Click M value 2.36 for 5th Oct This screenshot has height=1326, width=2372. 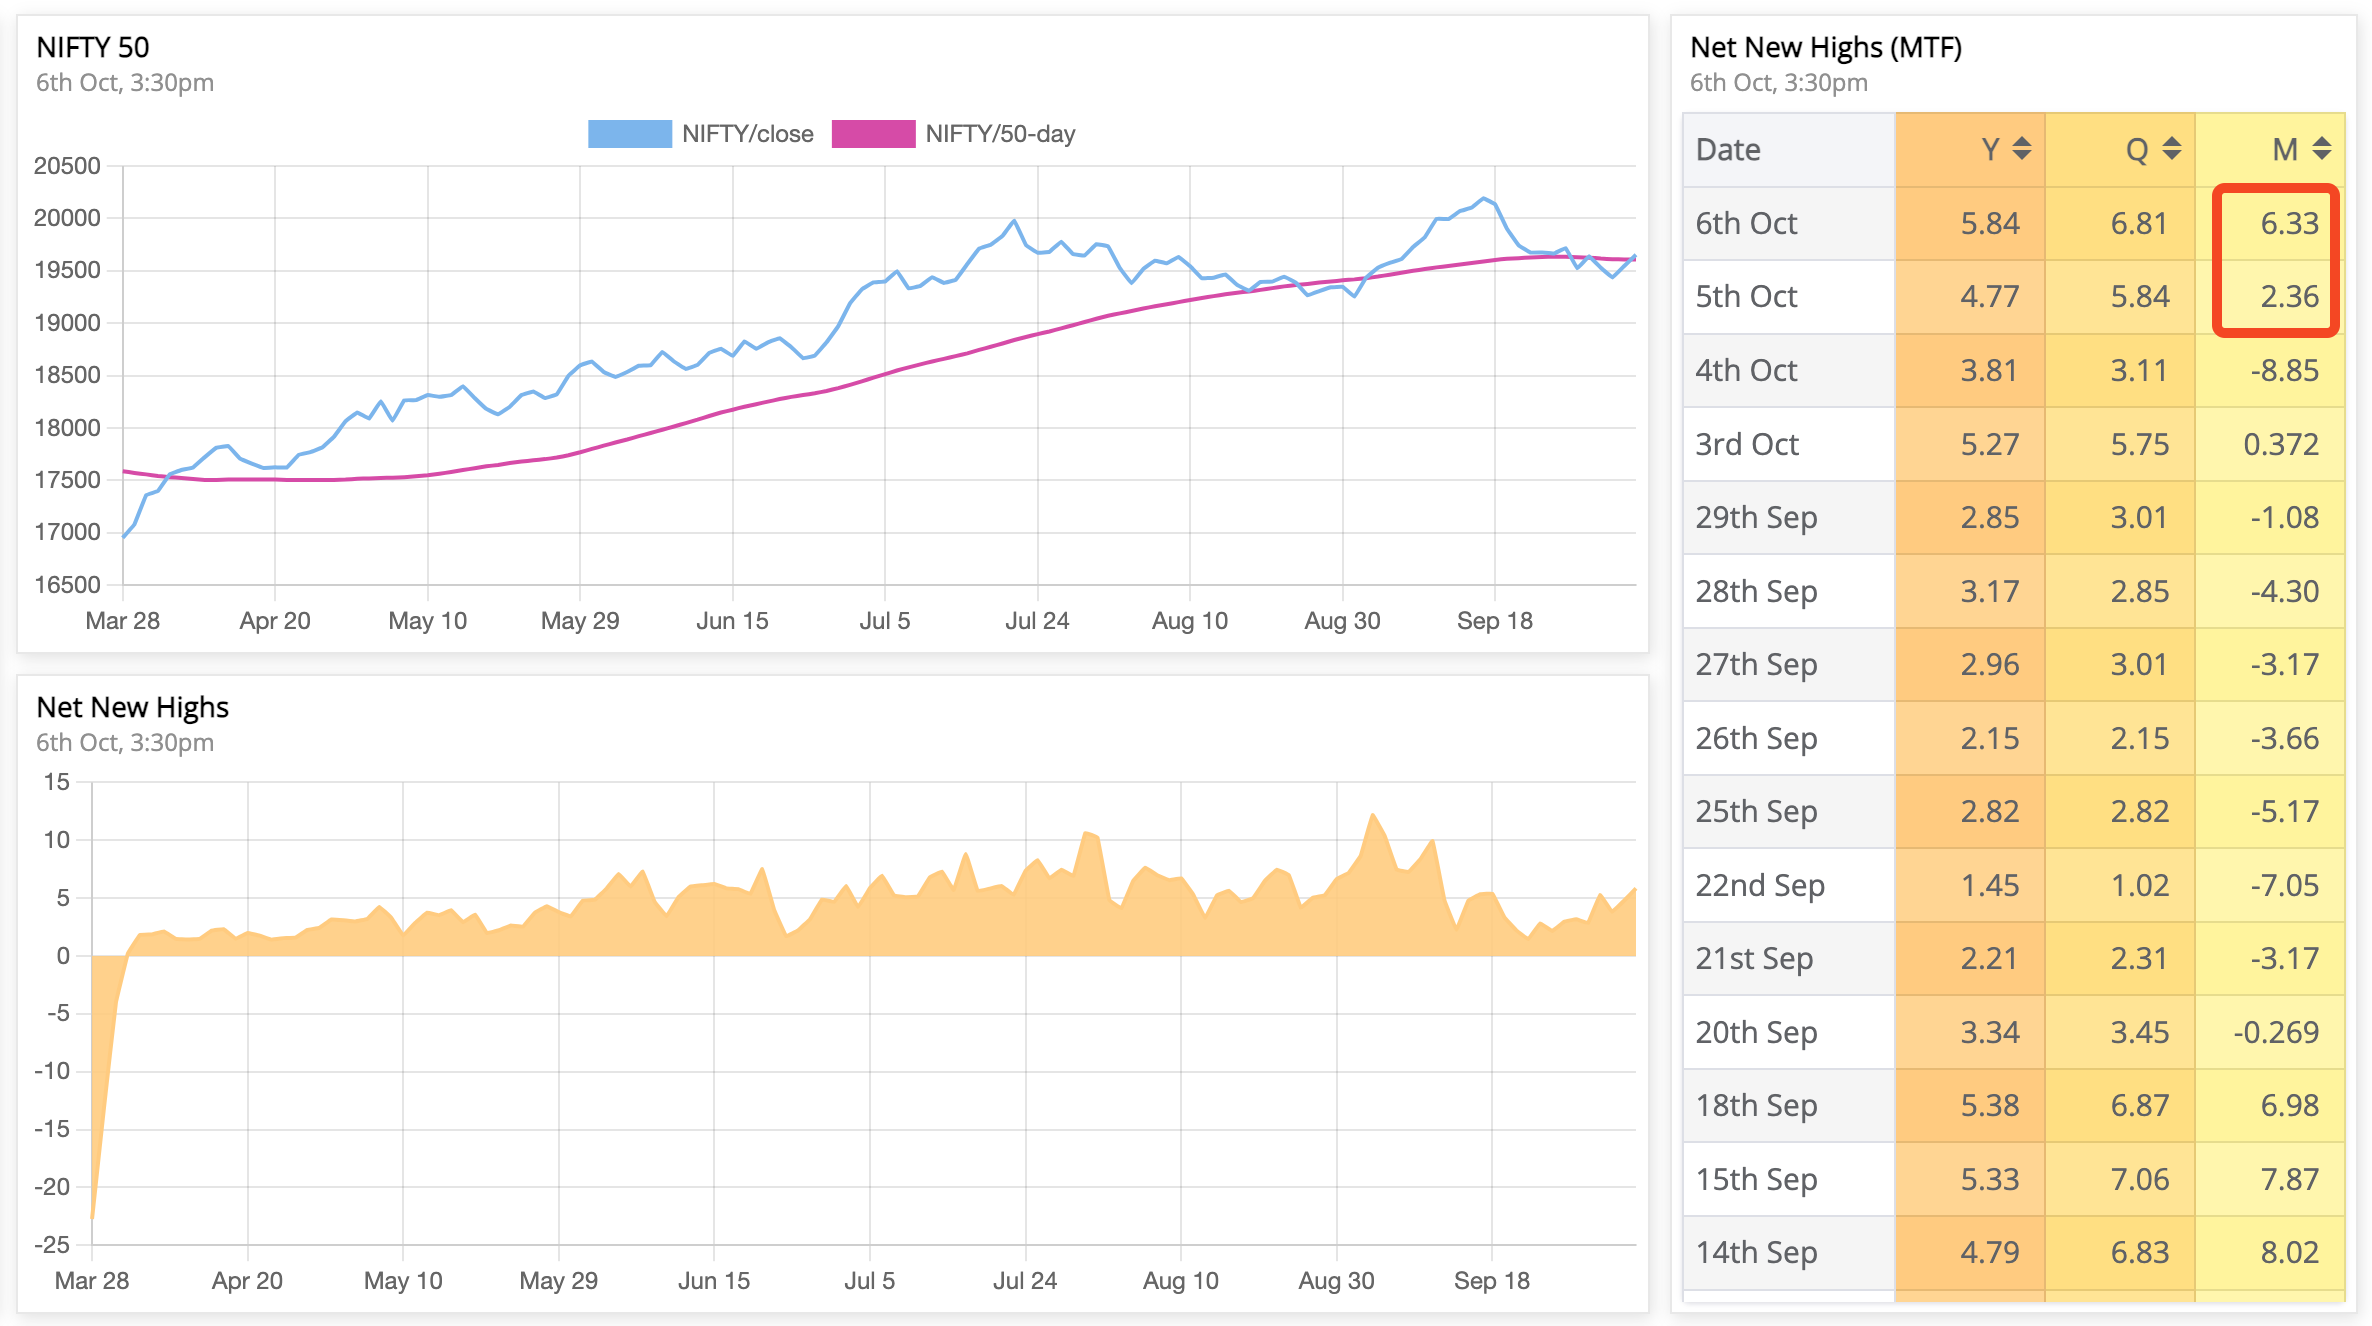pyautogui.click(x=2290, y=297)
